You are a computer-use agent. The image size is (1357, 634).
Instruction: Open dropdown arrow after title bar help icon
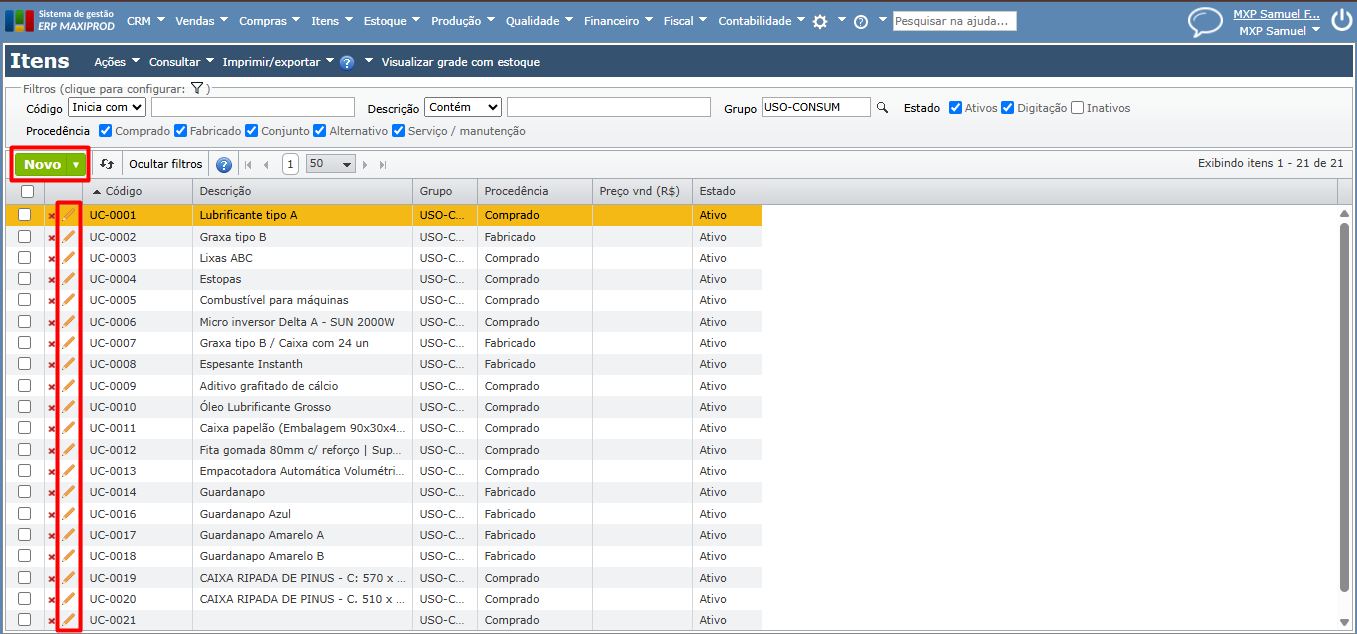point(369,62)
